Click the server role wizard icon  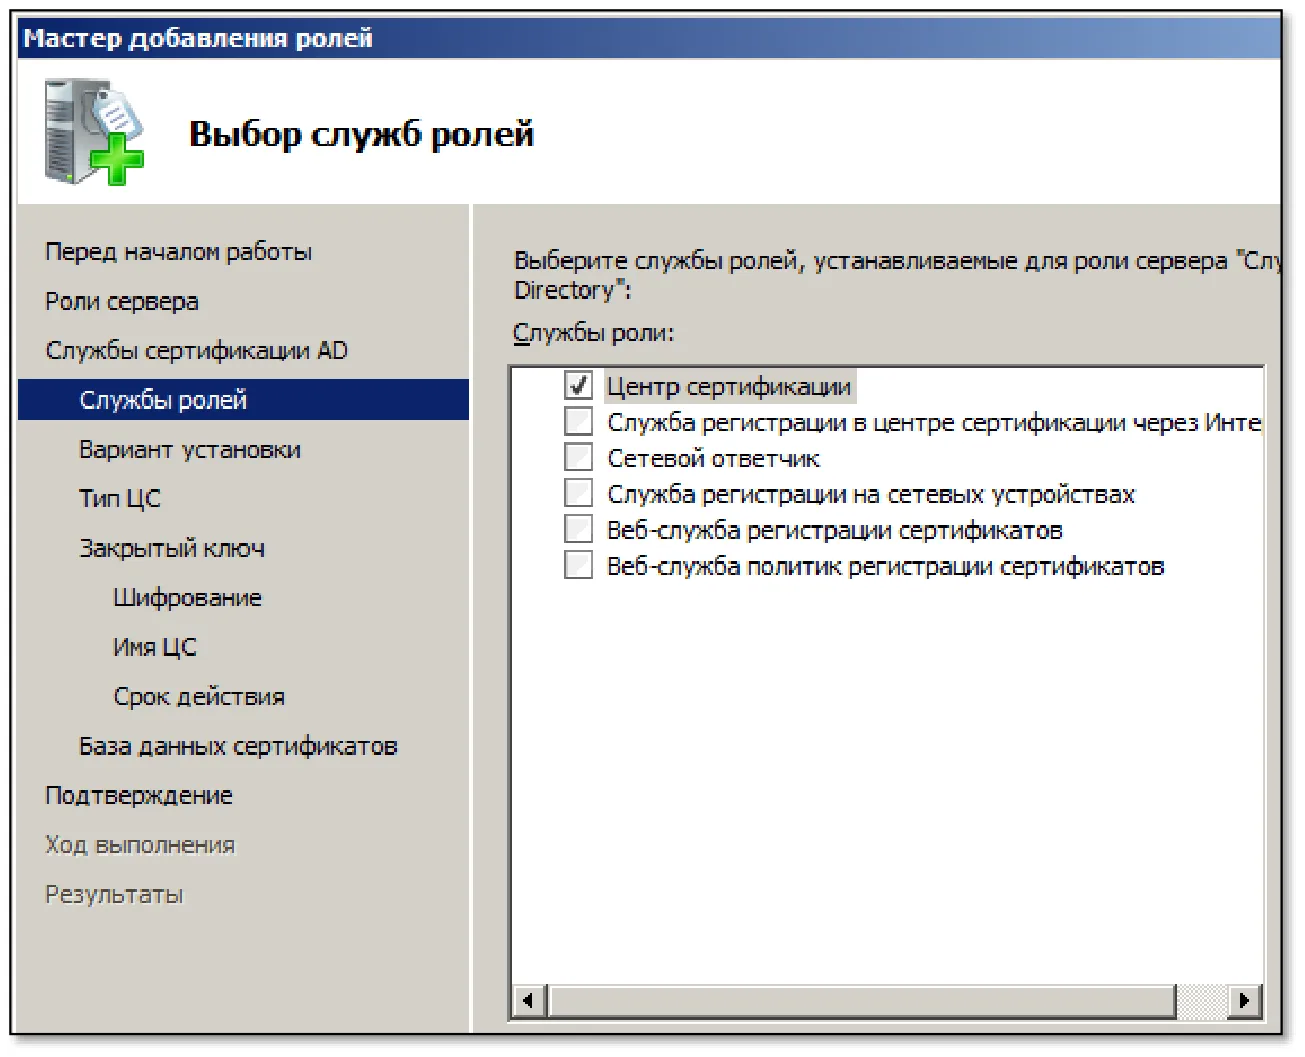tap(94, 133)
